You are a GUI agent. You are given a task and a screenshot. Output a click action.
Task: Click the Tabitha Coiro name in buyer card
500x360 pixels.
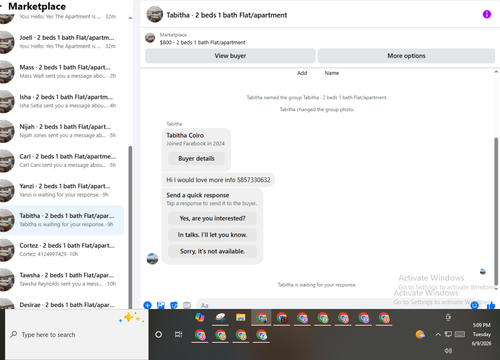pyautogui.click(x=185, y=135)
